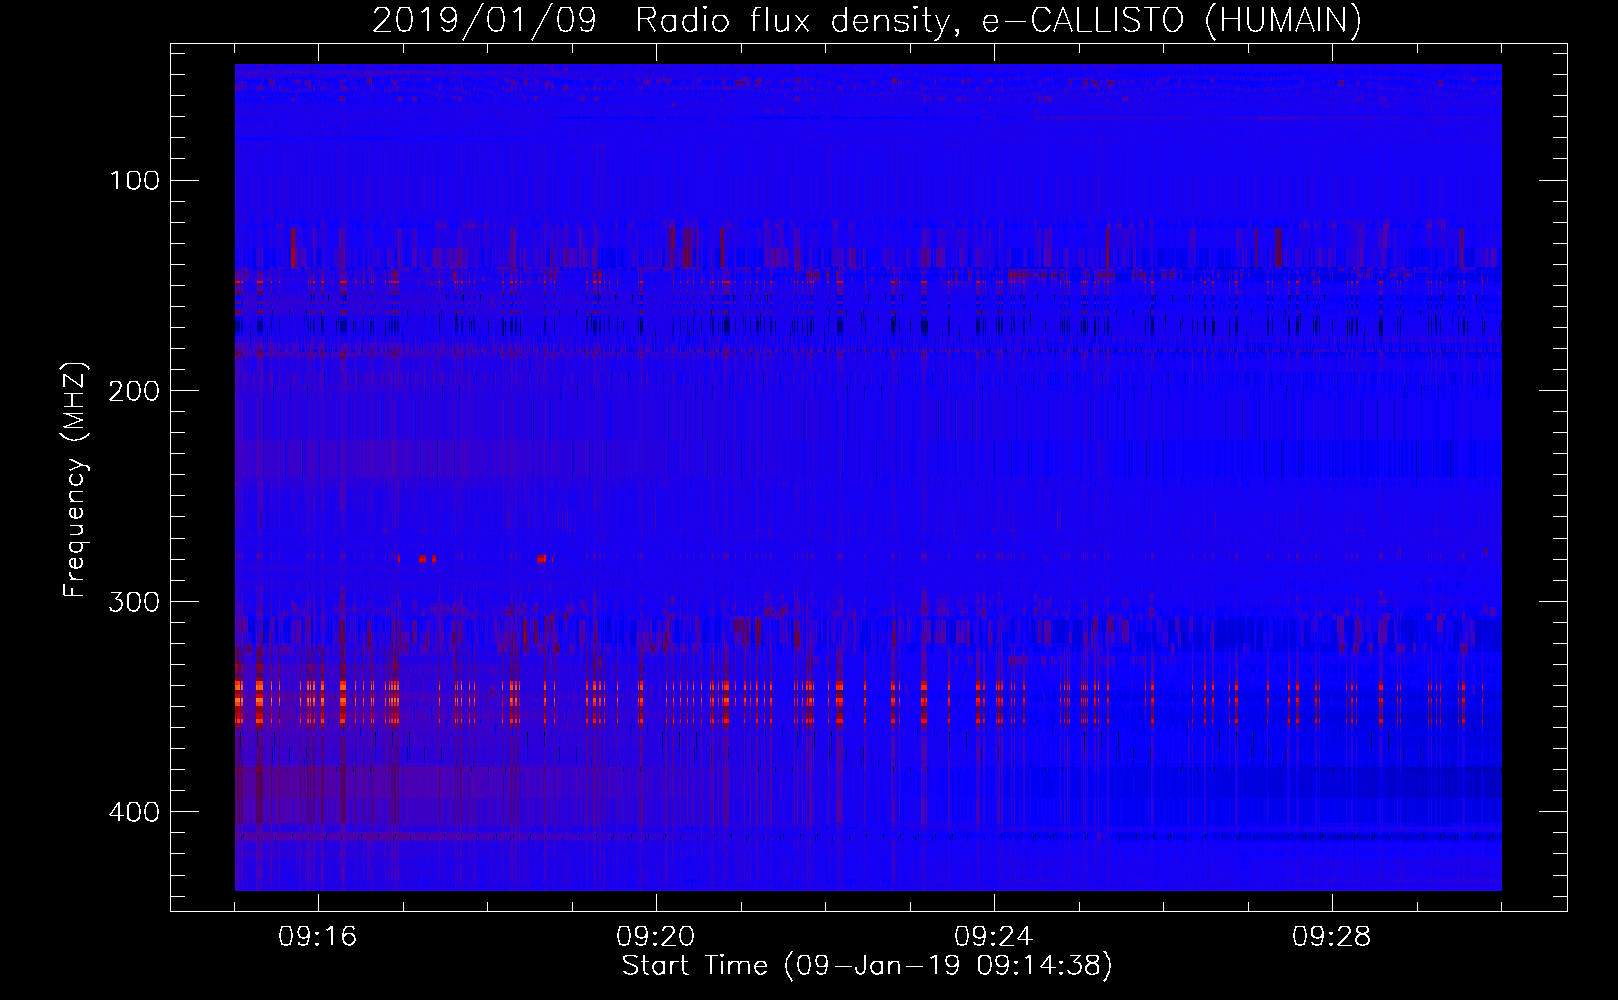Click the 09:24 time tick label
Image resolution: width=1618 pixels, height=1000 pixels.
point(994,937)
